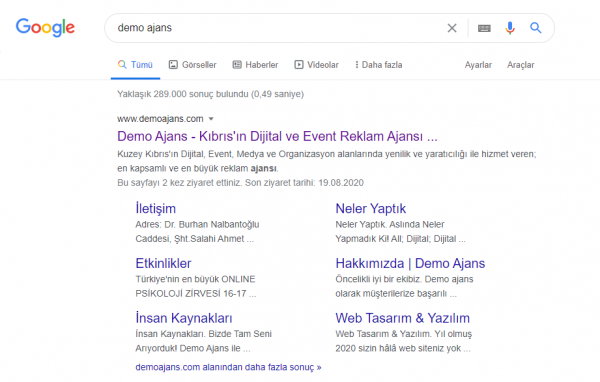The height and width of the screenshot is (382, 600).
Task: Click the Görseller image icon
Action: [173, 65]
